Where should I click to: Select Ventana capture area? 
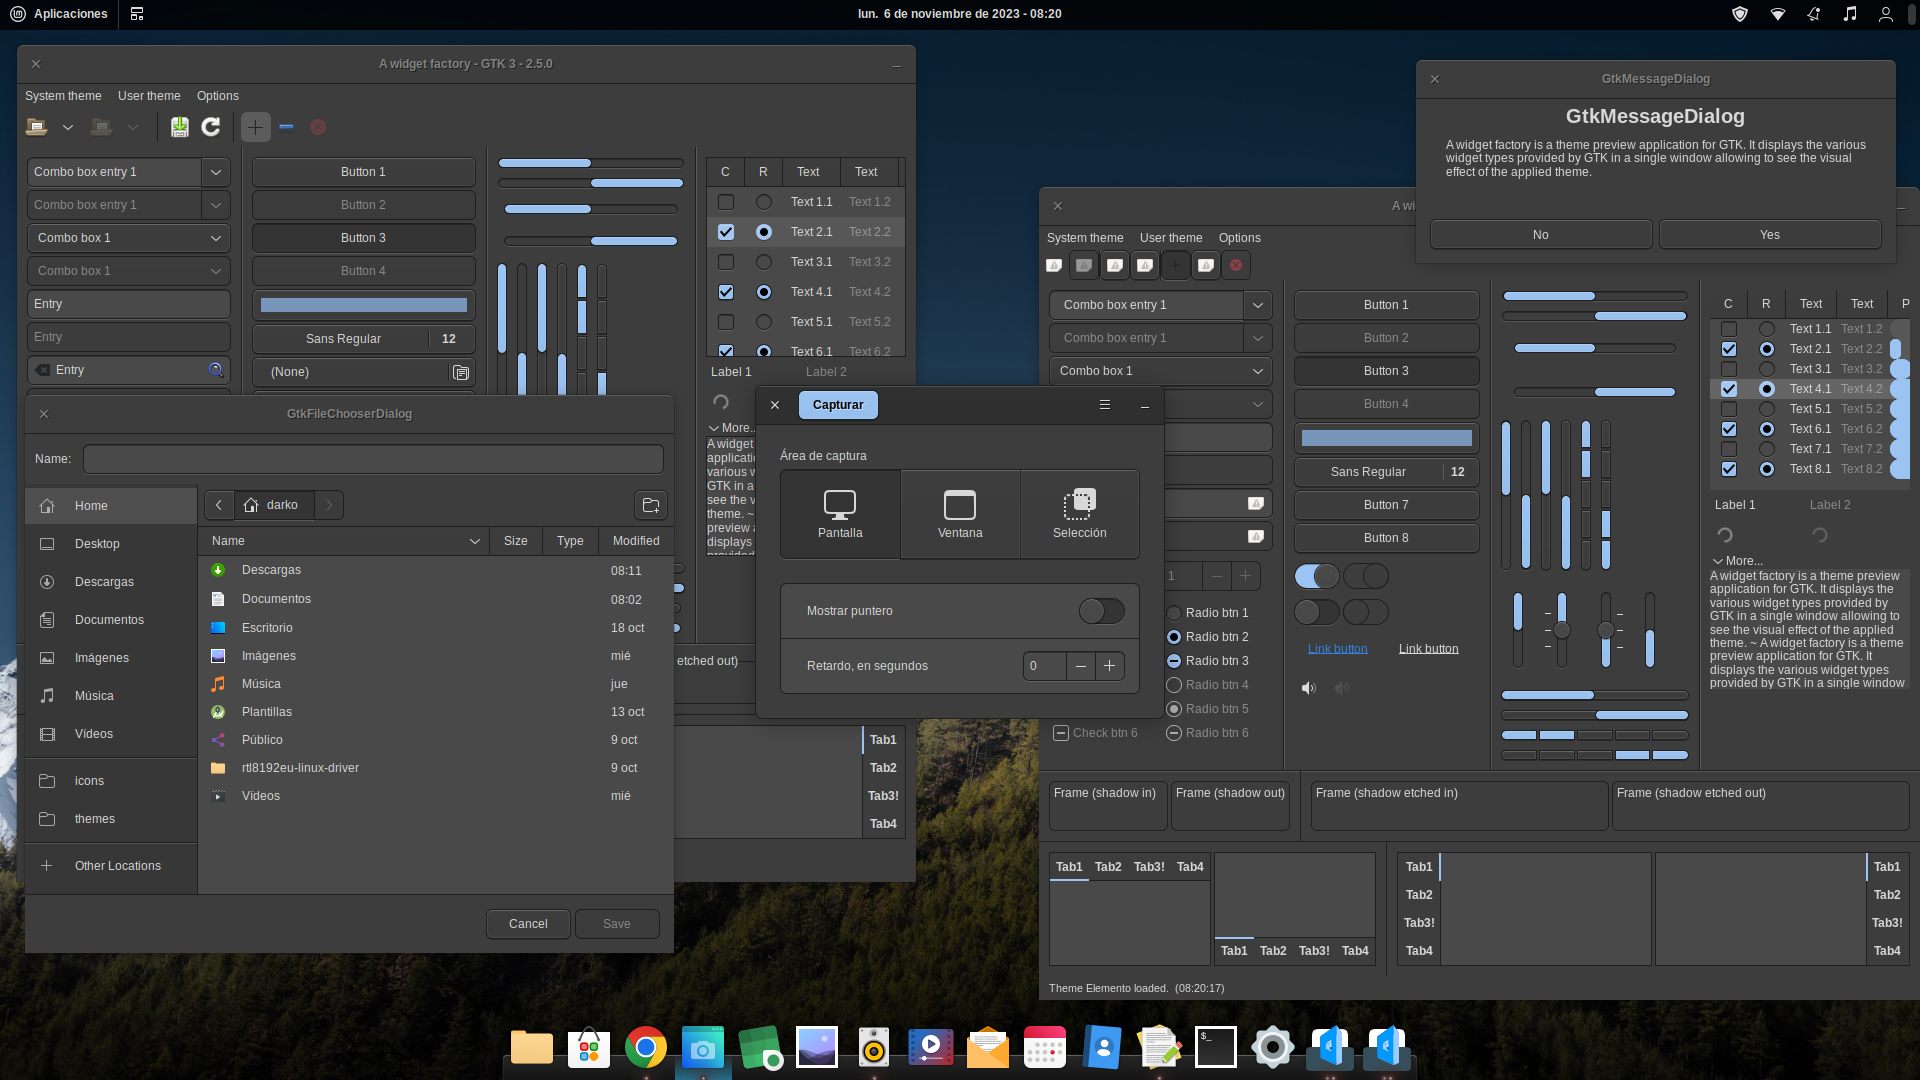[x=960, y=515]
